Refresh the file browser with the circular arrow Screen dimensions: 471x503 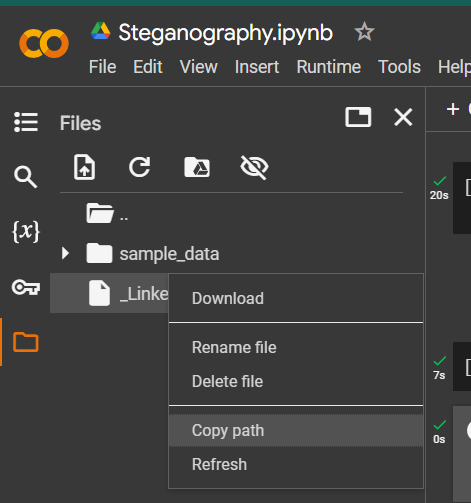click(140, 167)
